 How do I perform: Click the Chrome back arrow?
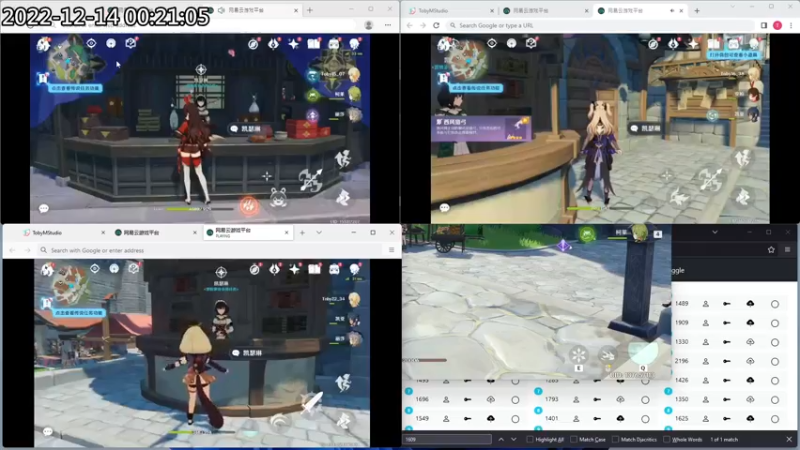tap(410, 25)
